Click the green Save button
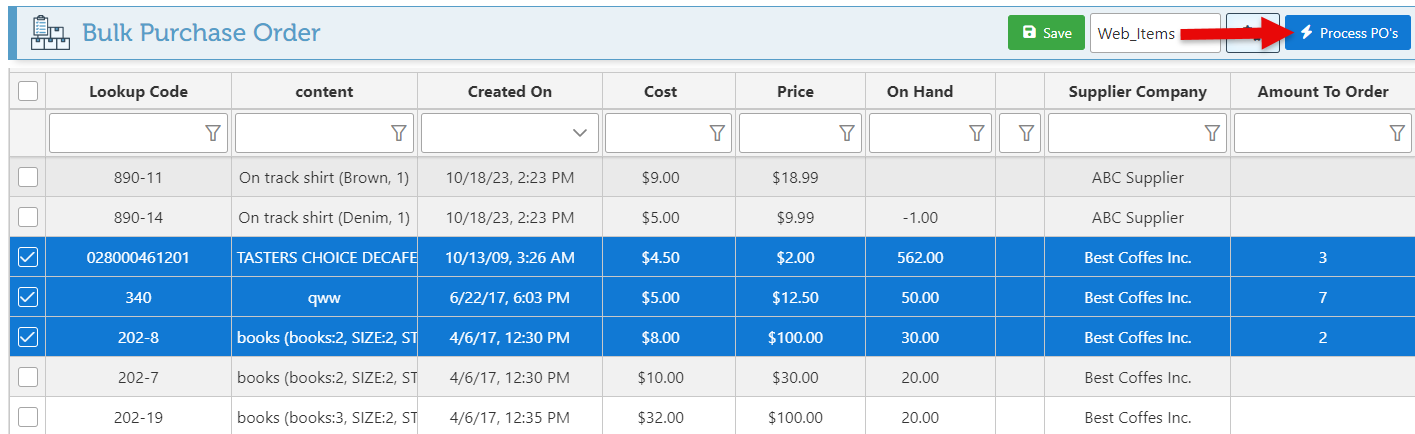Screen dimensions: 1415x434 pyautogui.click(x=1046, y=33)
